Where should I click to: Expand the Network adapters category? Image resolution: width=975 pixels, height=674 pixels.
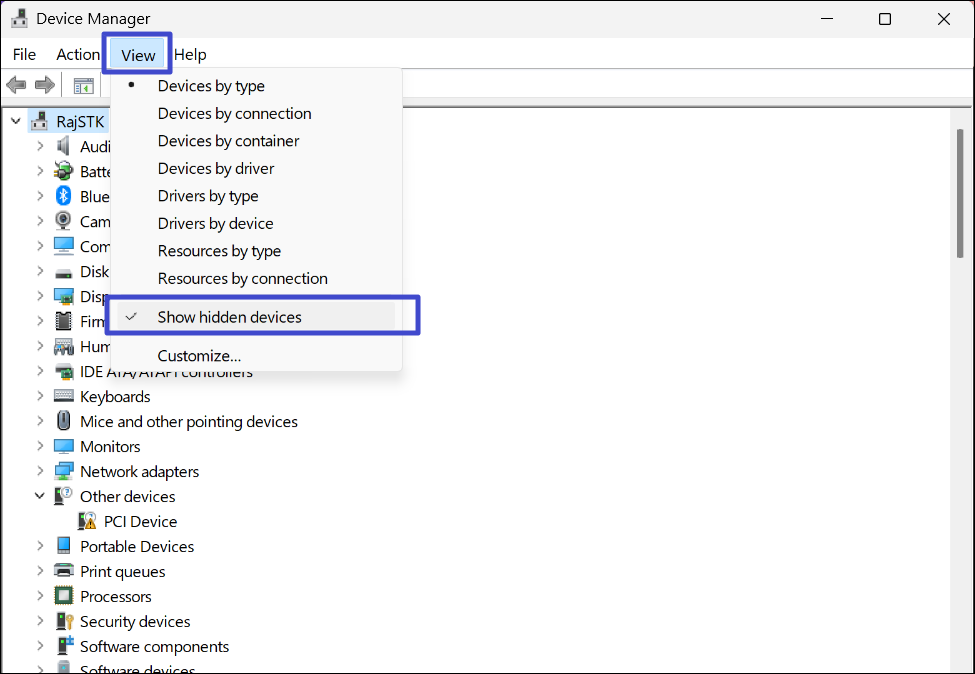tap(40, 471)
